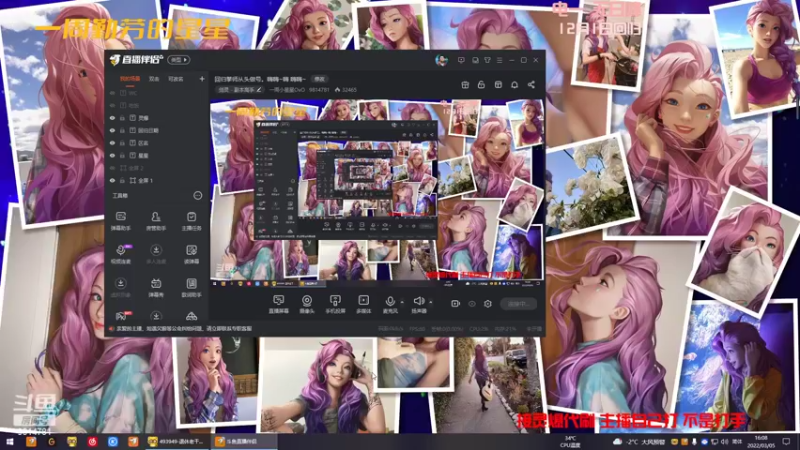The width and height of the screenshot is (800, 450).
Task: Open the settings gear next to the live button
Action: (488, 304)
